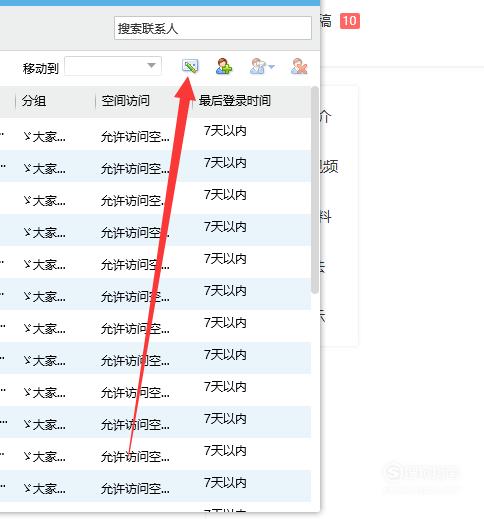Click the 移动到 label text
484x519 pixels.
(41, 68)
